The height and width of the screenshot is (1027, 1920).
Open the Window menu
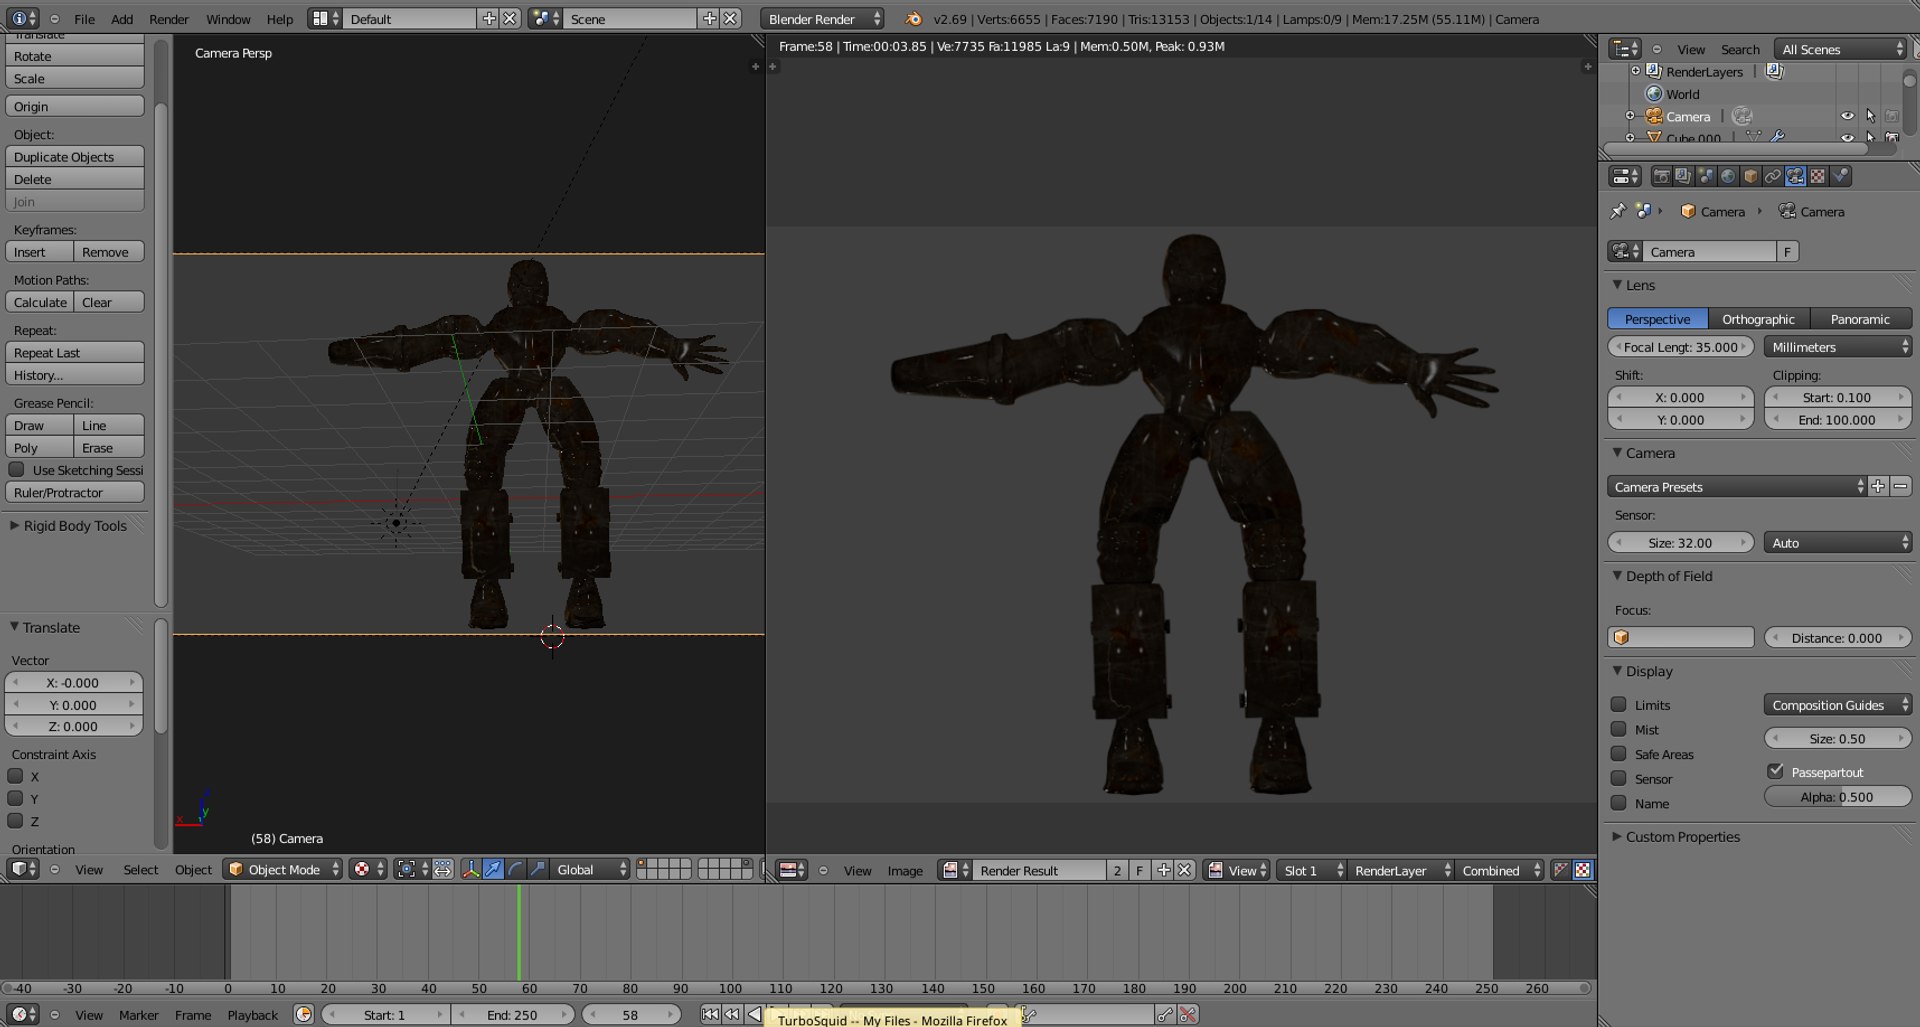click(228, 19)
